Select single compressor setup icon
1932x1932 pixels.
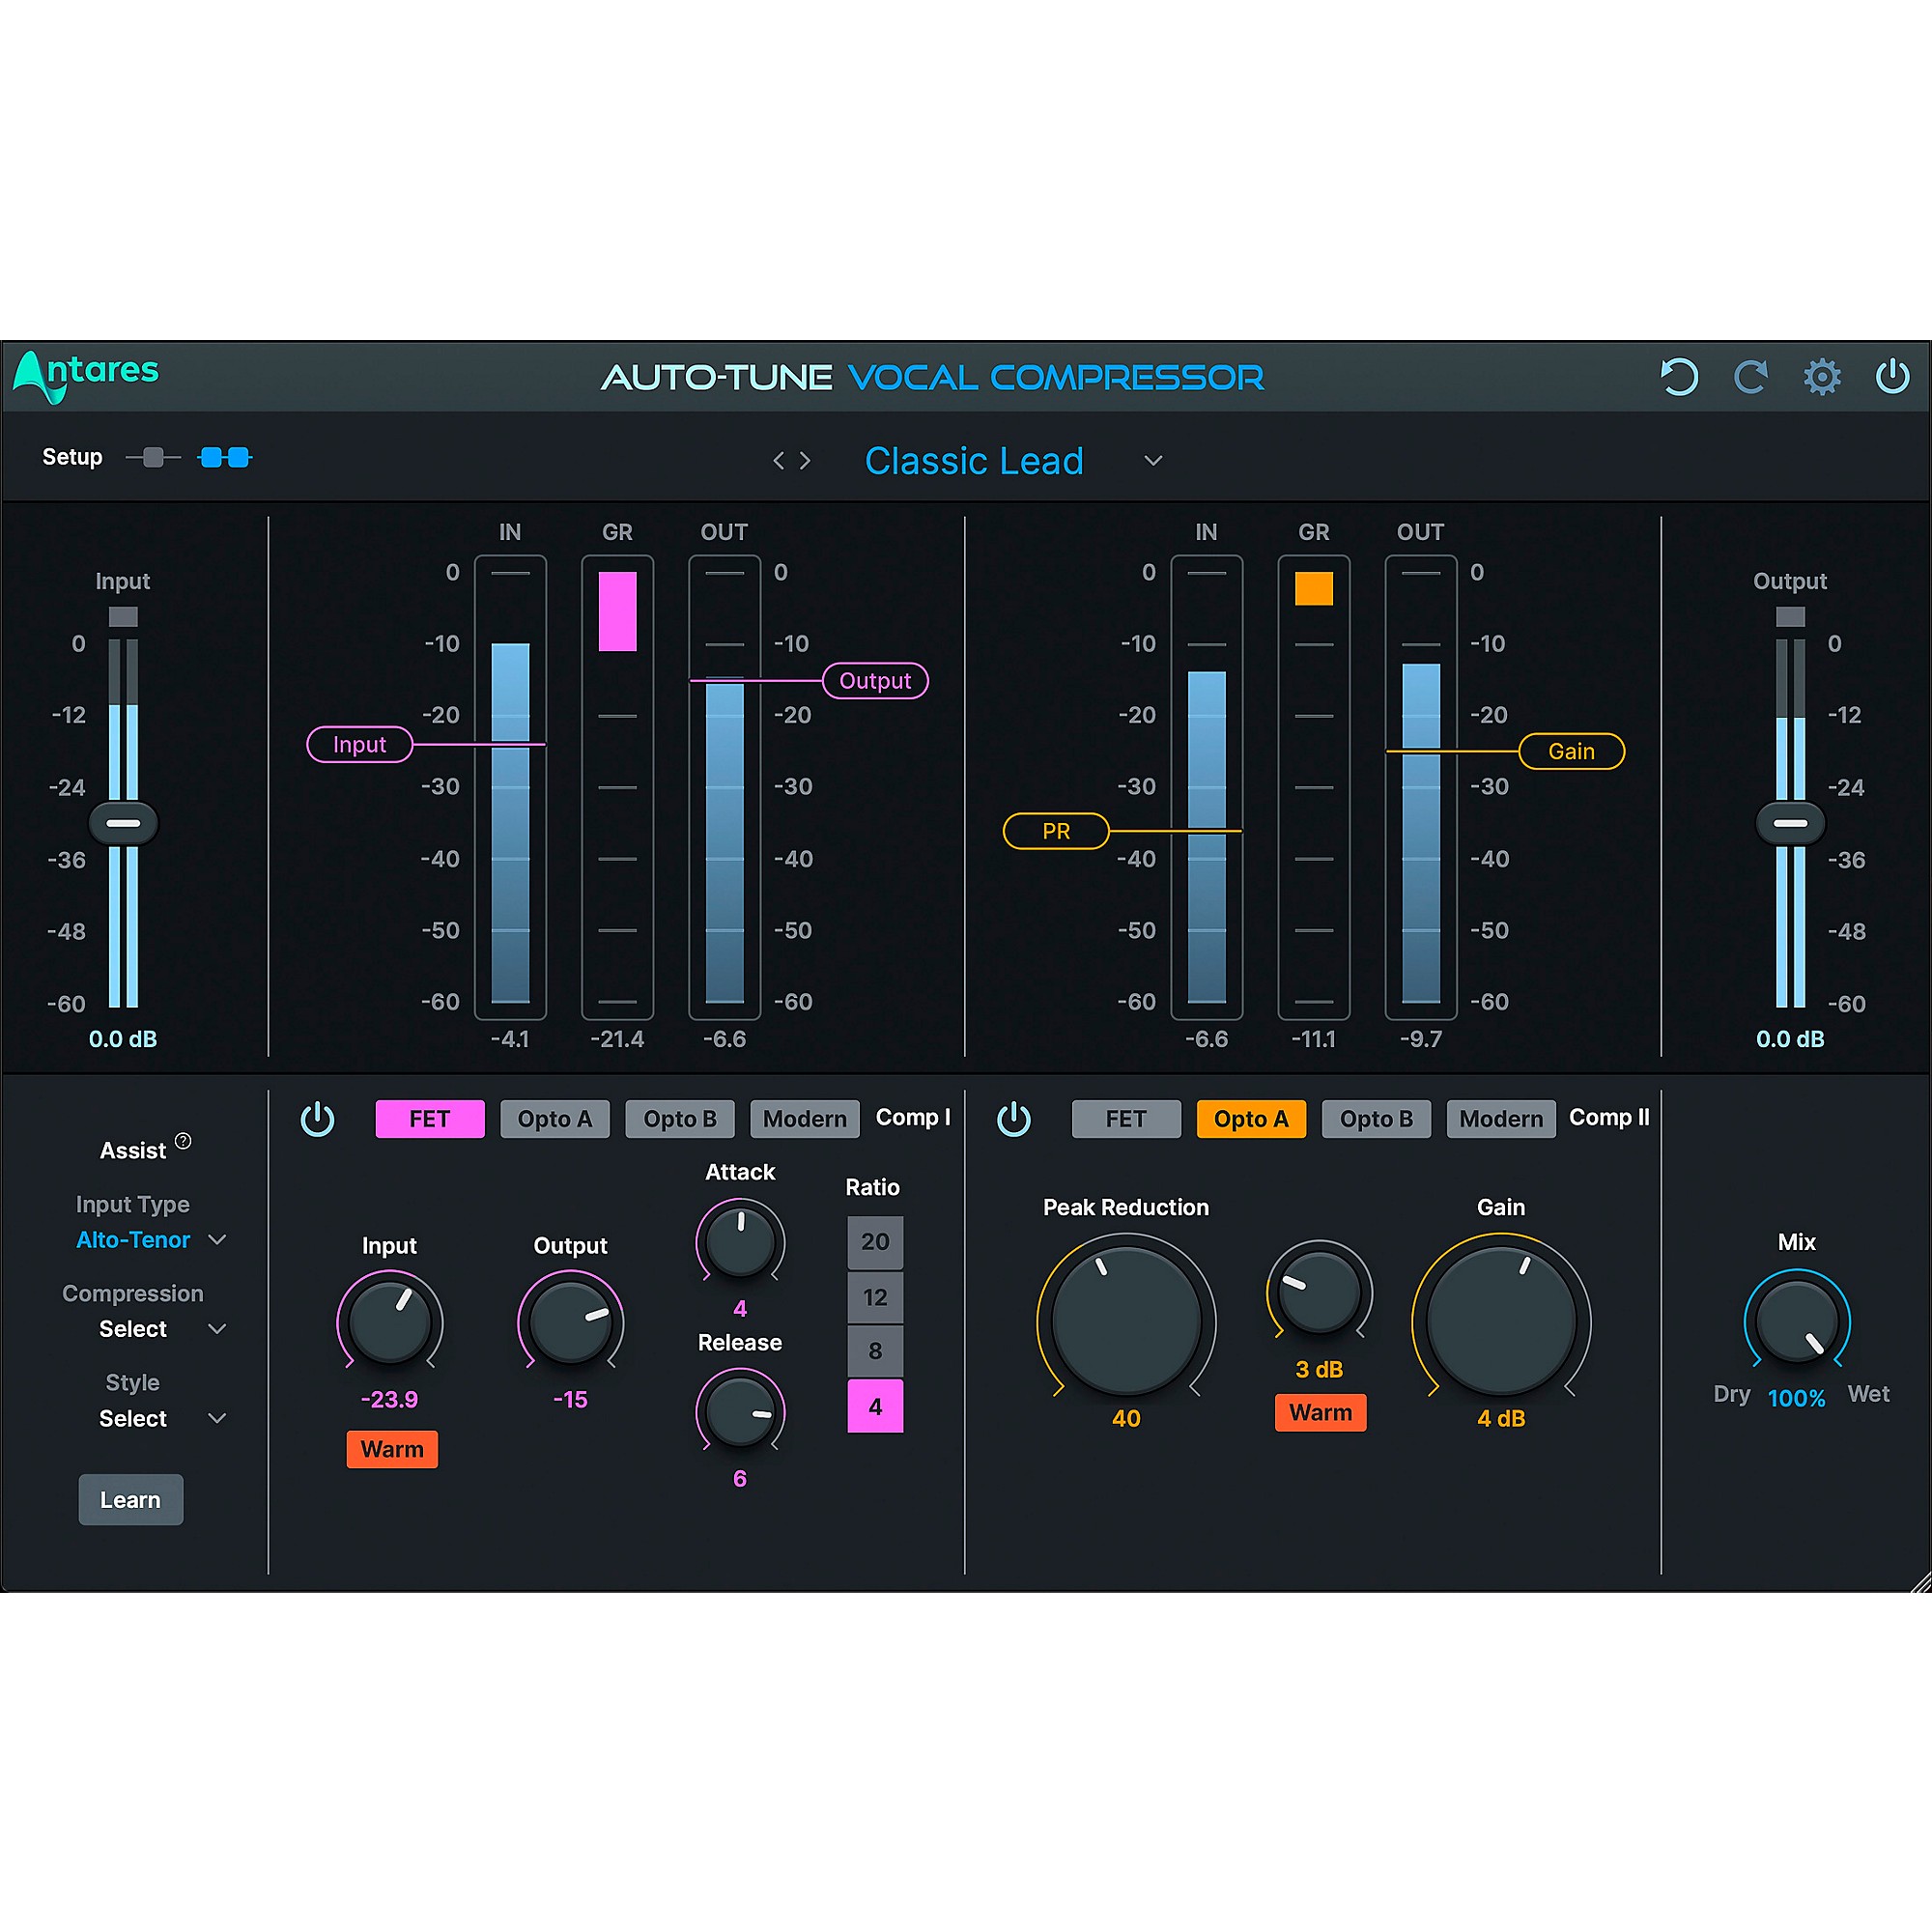click(x=153, y=458)
